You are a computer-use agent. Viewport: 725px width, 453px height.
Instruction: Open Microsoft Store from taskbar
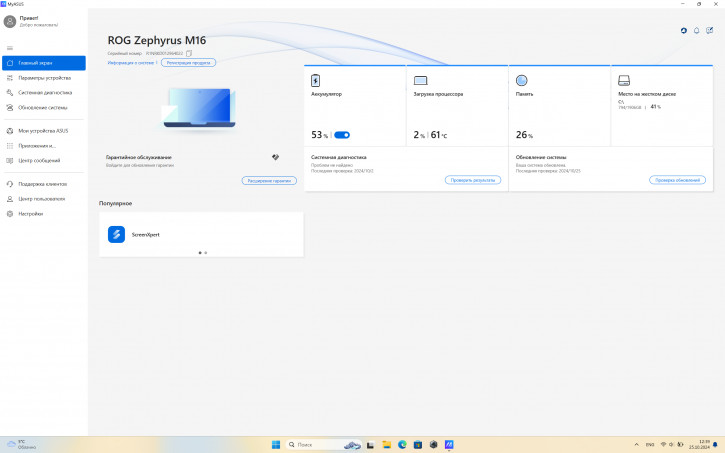(418, 445)
